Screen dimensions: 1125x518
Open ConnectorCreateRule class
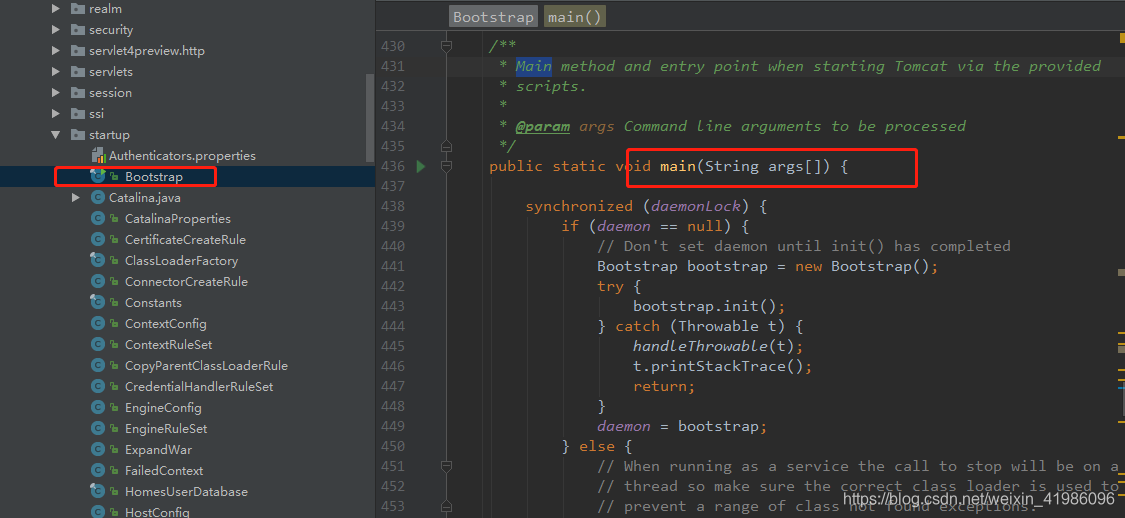(x=187, y=281)
